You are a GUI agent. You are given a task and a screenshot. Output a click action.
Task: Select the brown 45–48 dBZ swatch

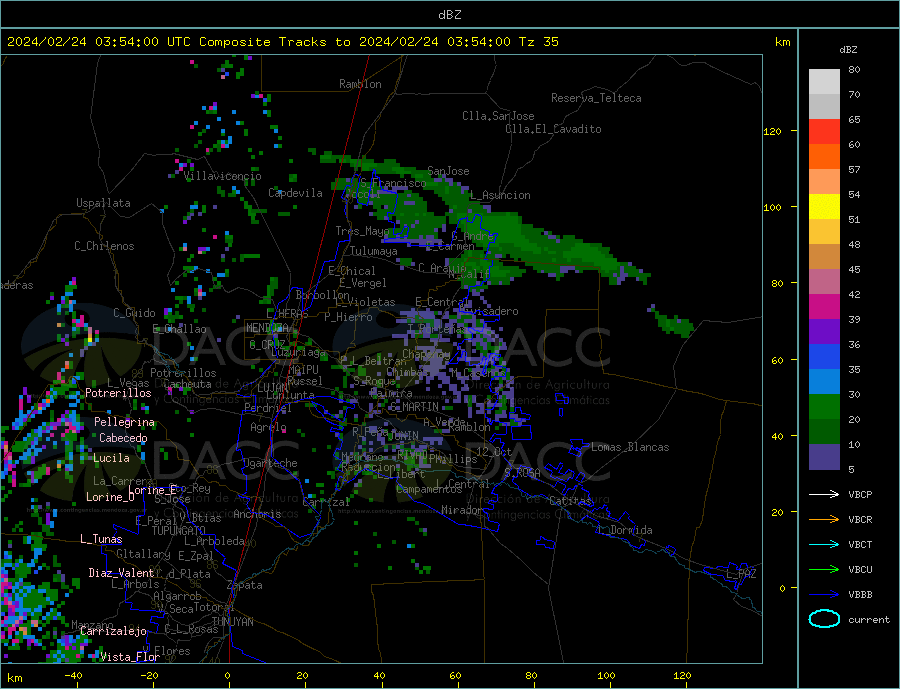(824, 257)
